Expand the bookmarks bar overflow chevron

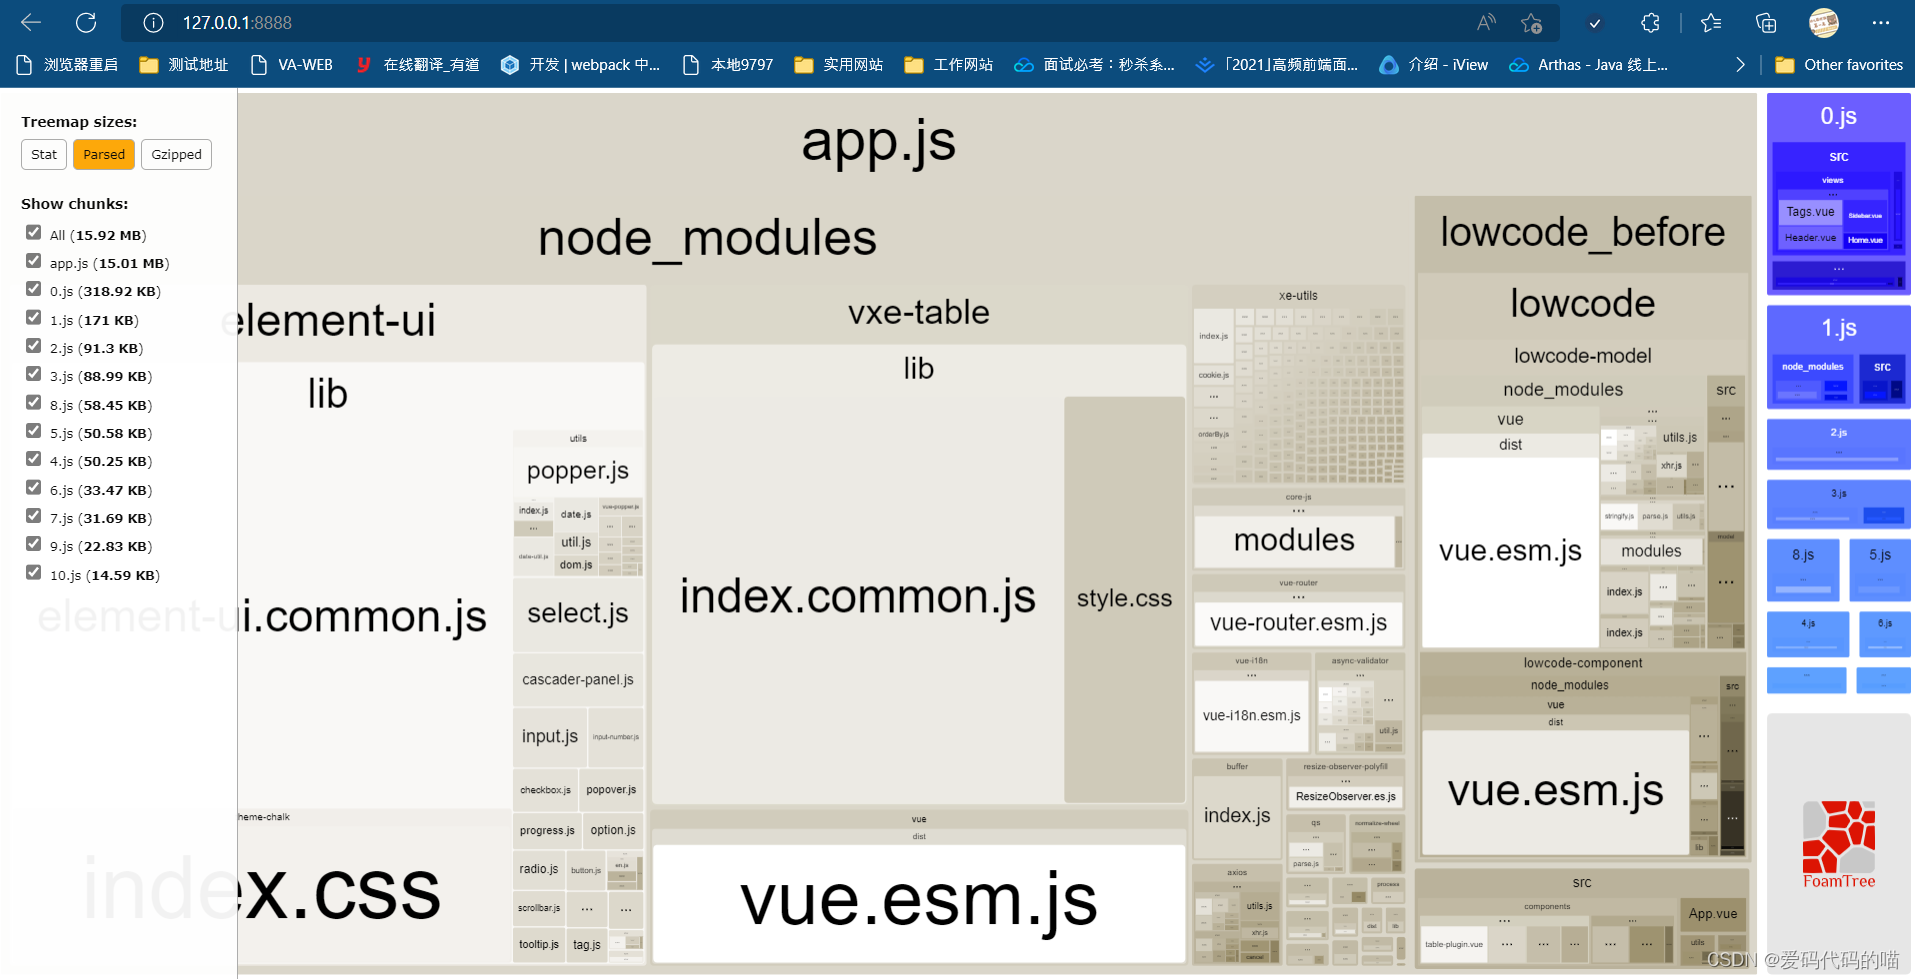(1740, 65)
